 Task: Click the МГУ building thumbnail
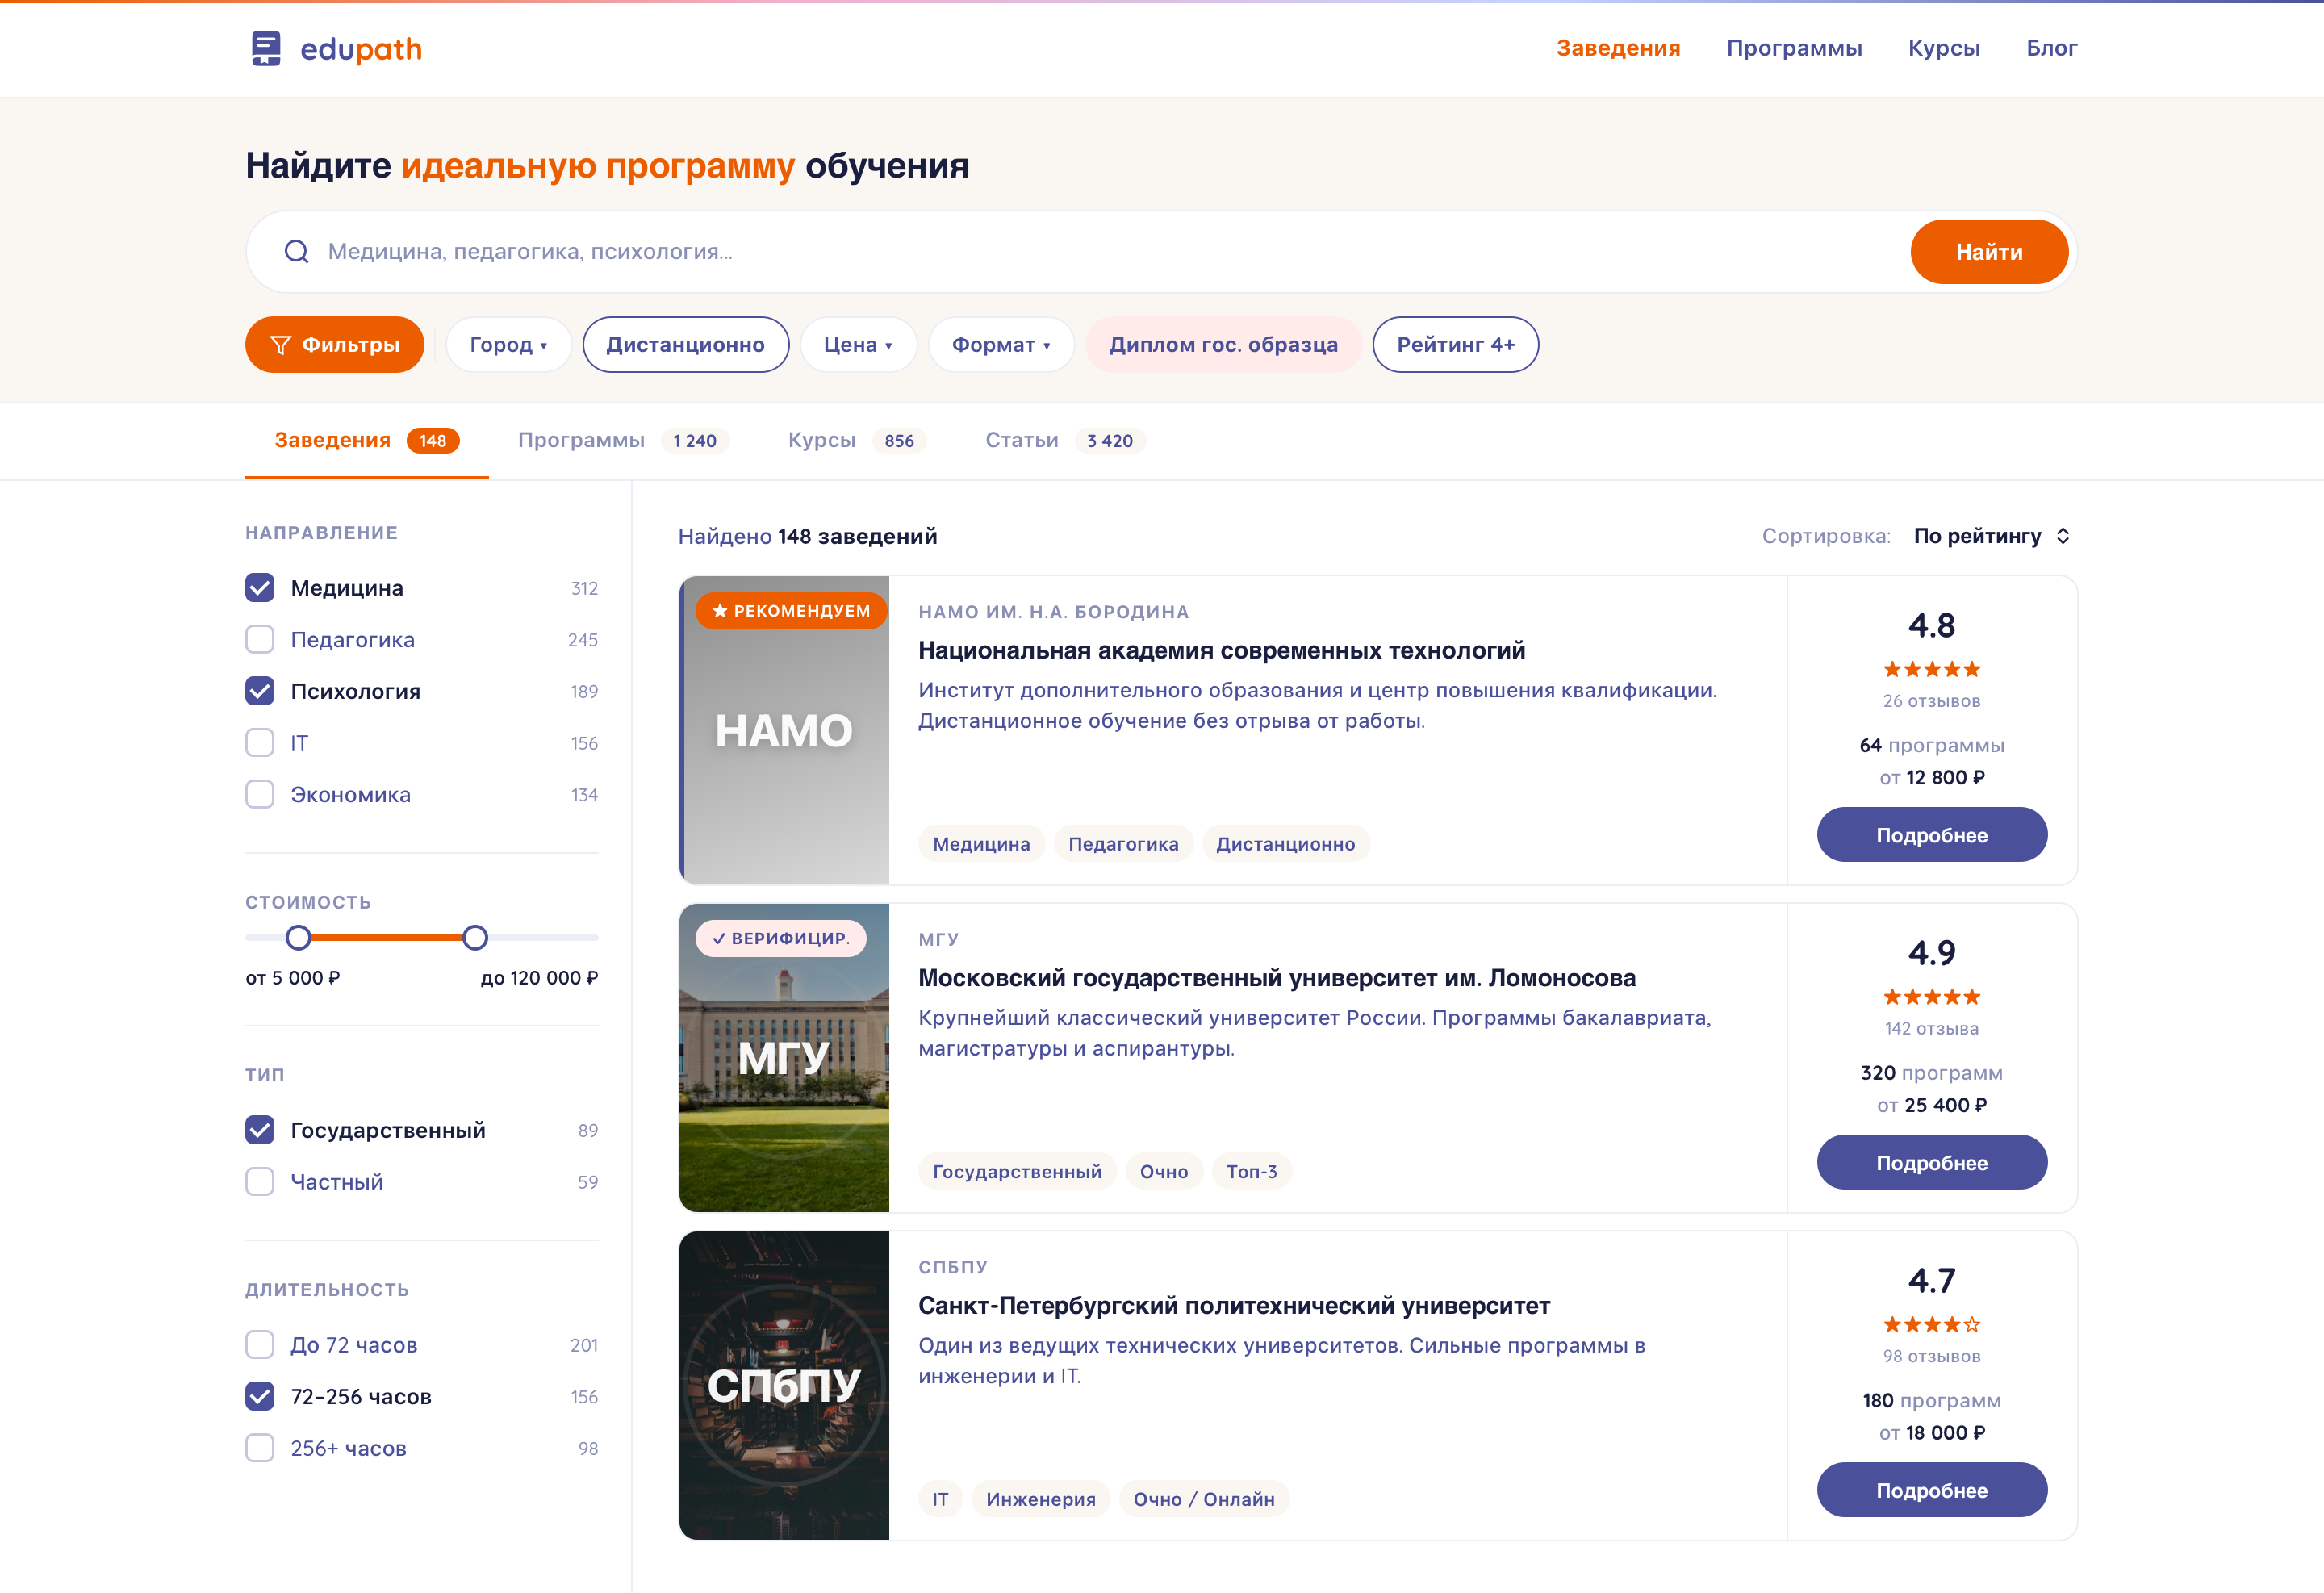[x=784, y=1058]
